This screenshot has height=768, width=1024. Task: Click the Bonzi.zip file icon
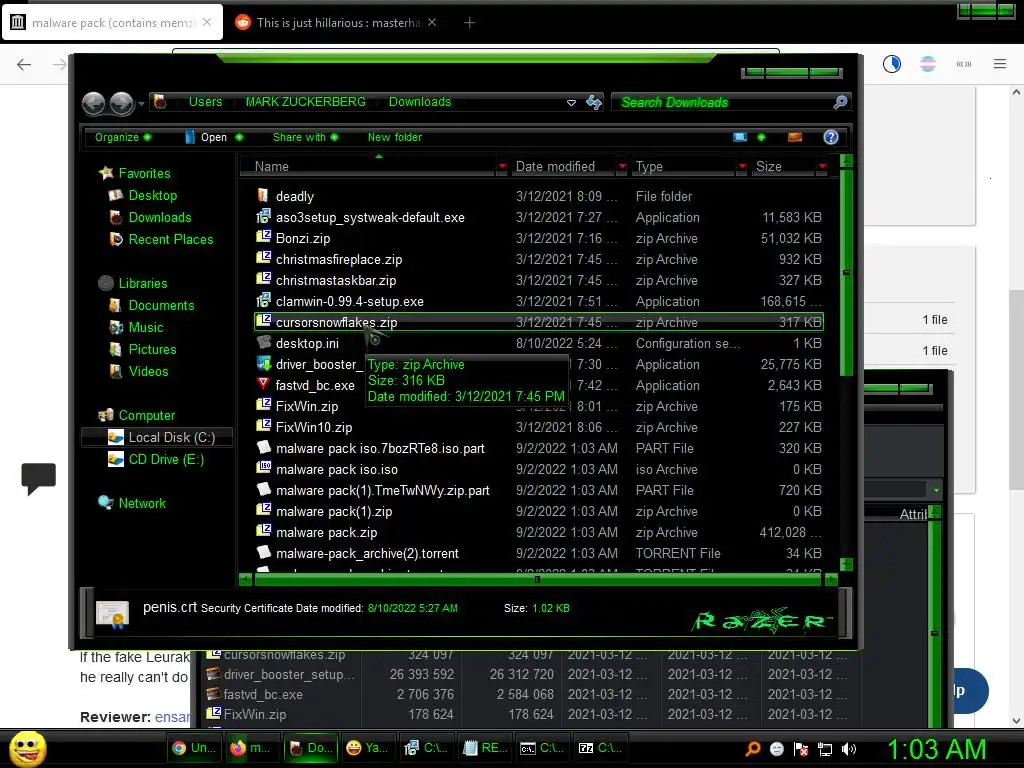pos(263,238)
